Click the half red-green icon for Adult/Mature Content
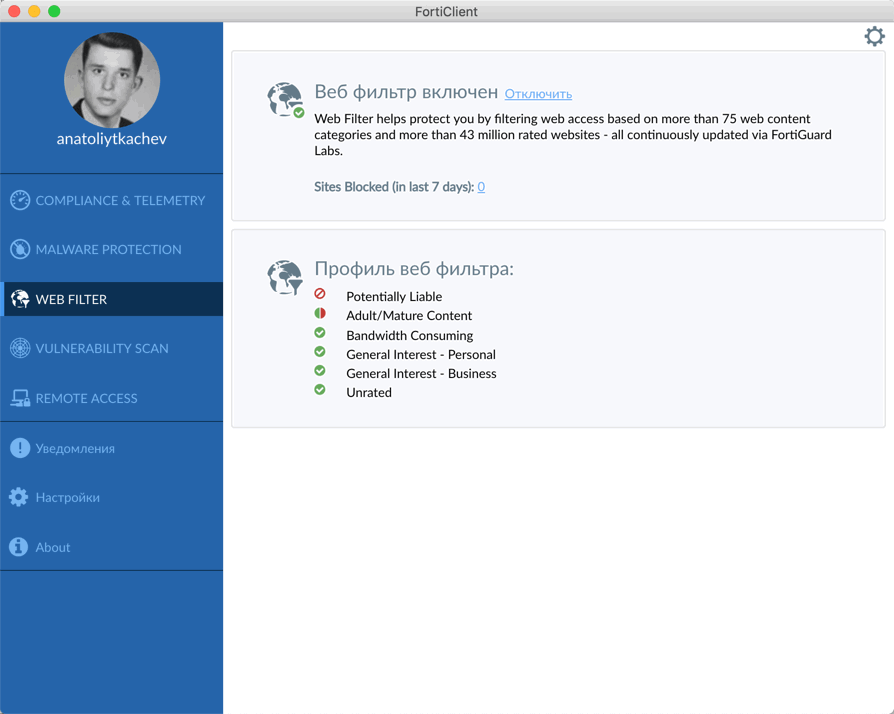This screenshot has height=714, width=894. 320,313
